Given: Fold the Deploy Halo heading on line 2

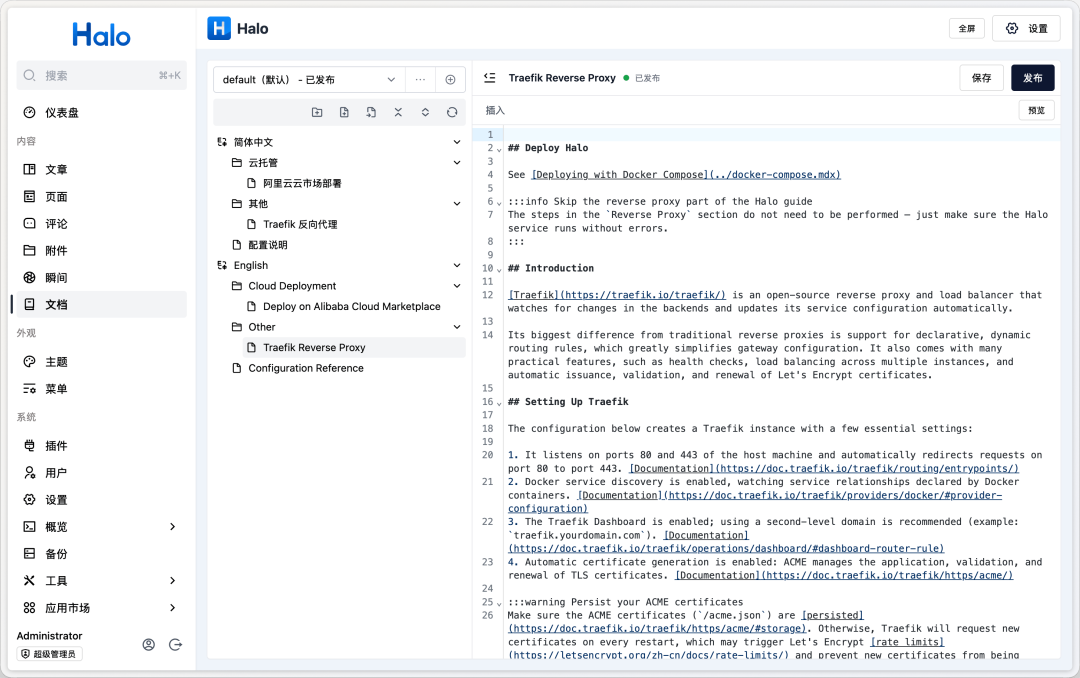Looking at the screenshot, I should tap(499, 149).
